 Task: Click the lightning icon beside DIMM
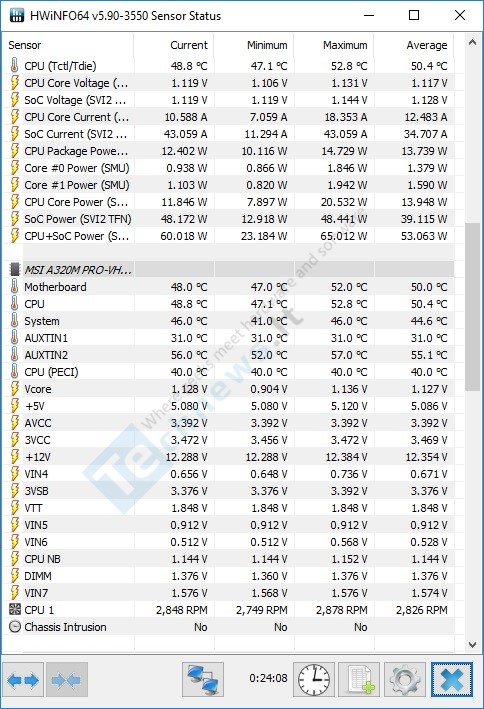(x=14, y=576)
